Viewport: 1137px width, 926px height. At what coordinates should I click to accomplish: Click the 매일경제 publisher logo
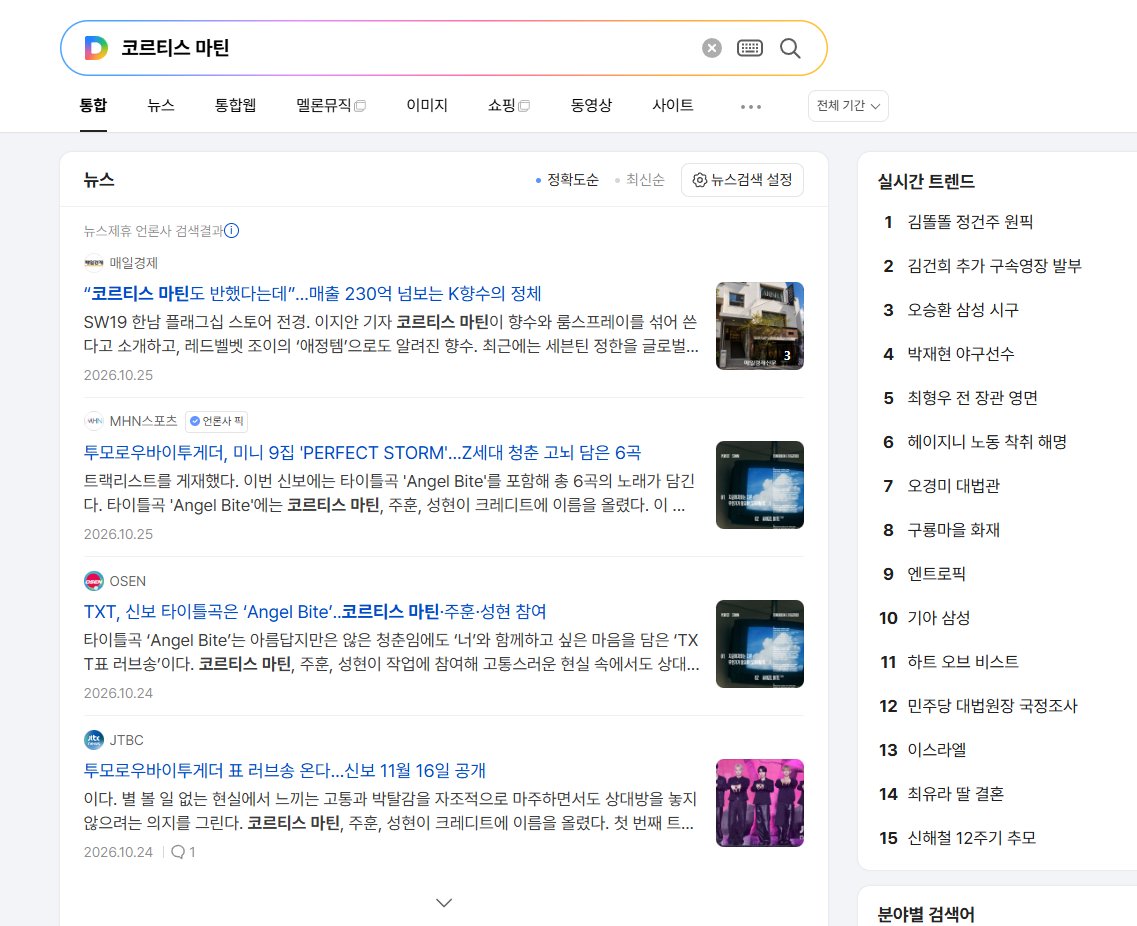[x=94, y=262]
